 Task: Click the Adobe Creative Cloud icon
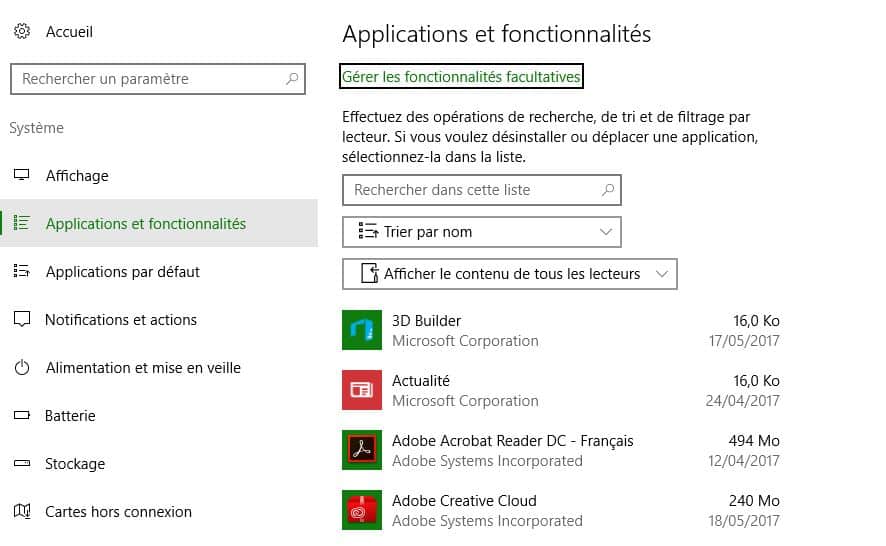[362, 510]
